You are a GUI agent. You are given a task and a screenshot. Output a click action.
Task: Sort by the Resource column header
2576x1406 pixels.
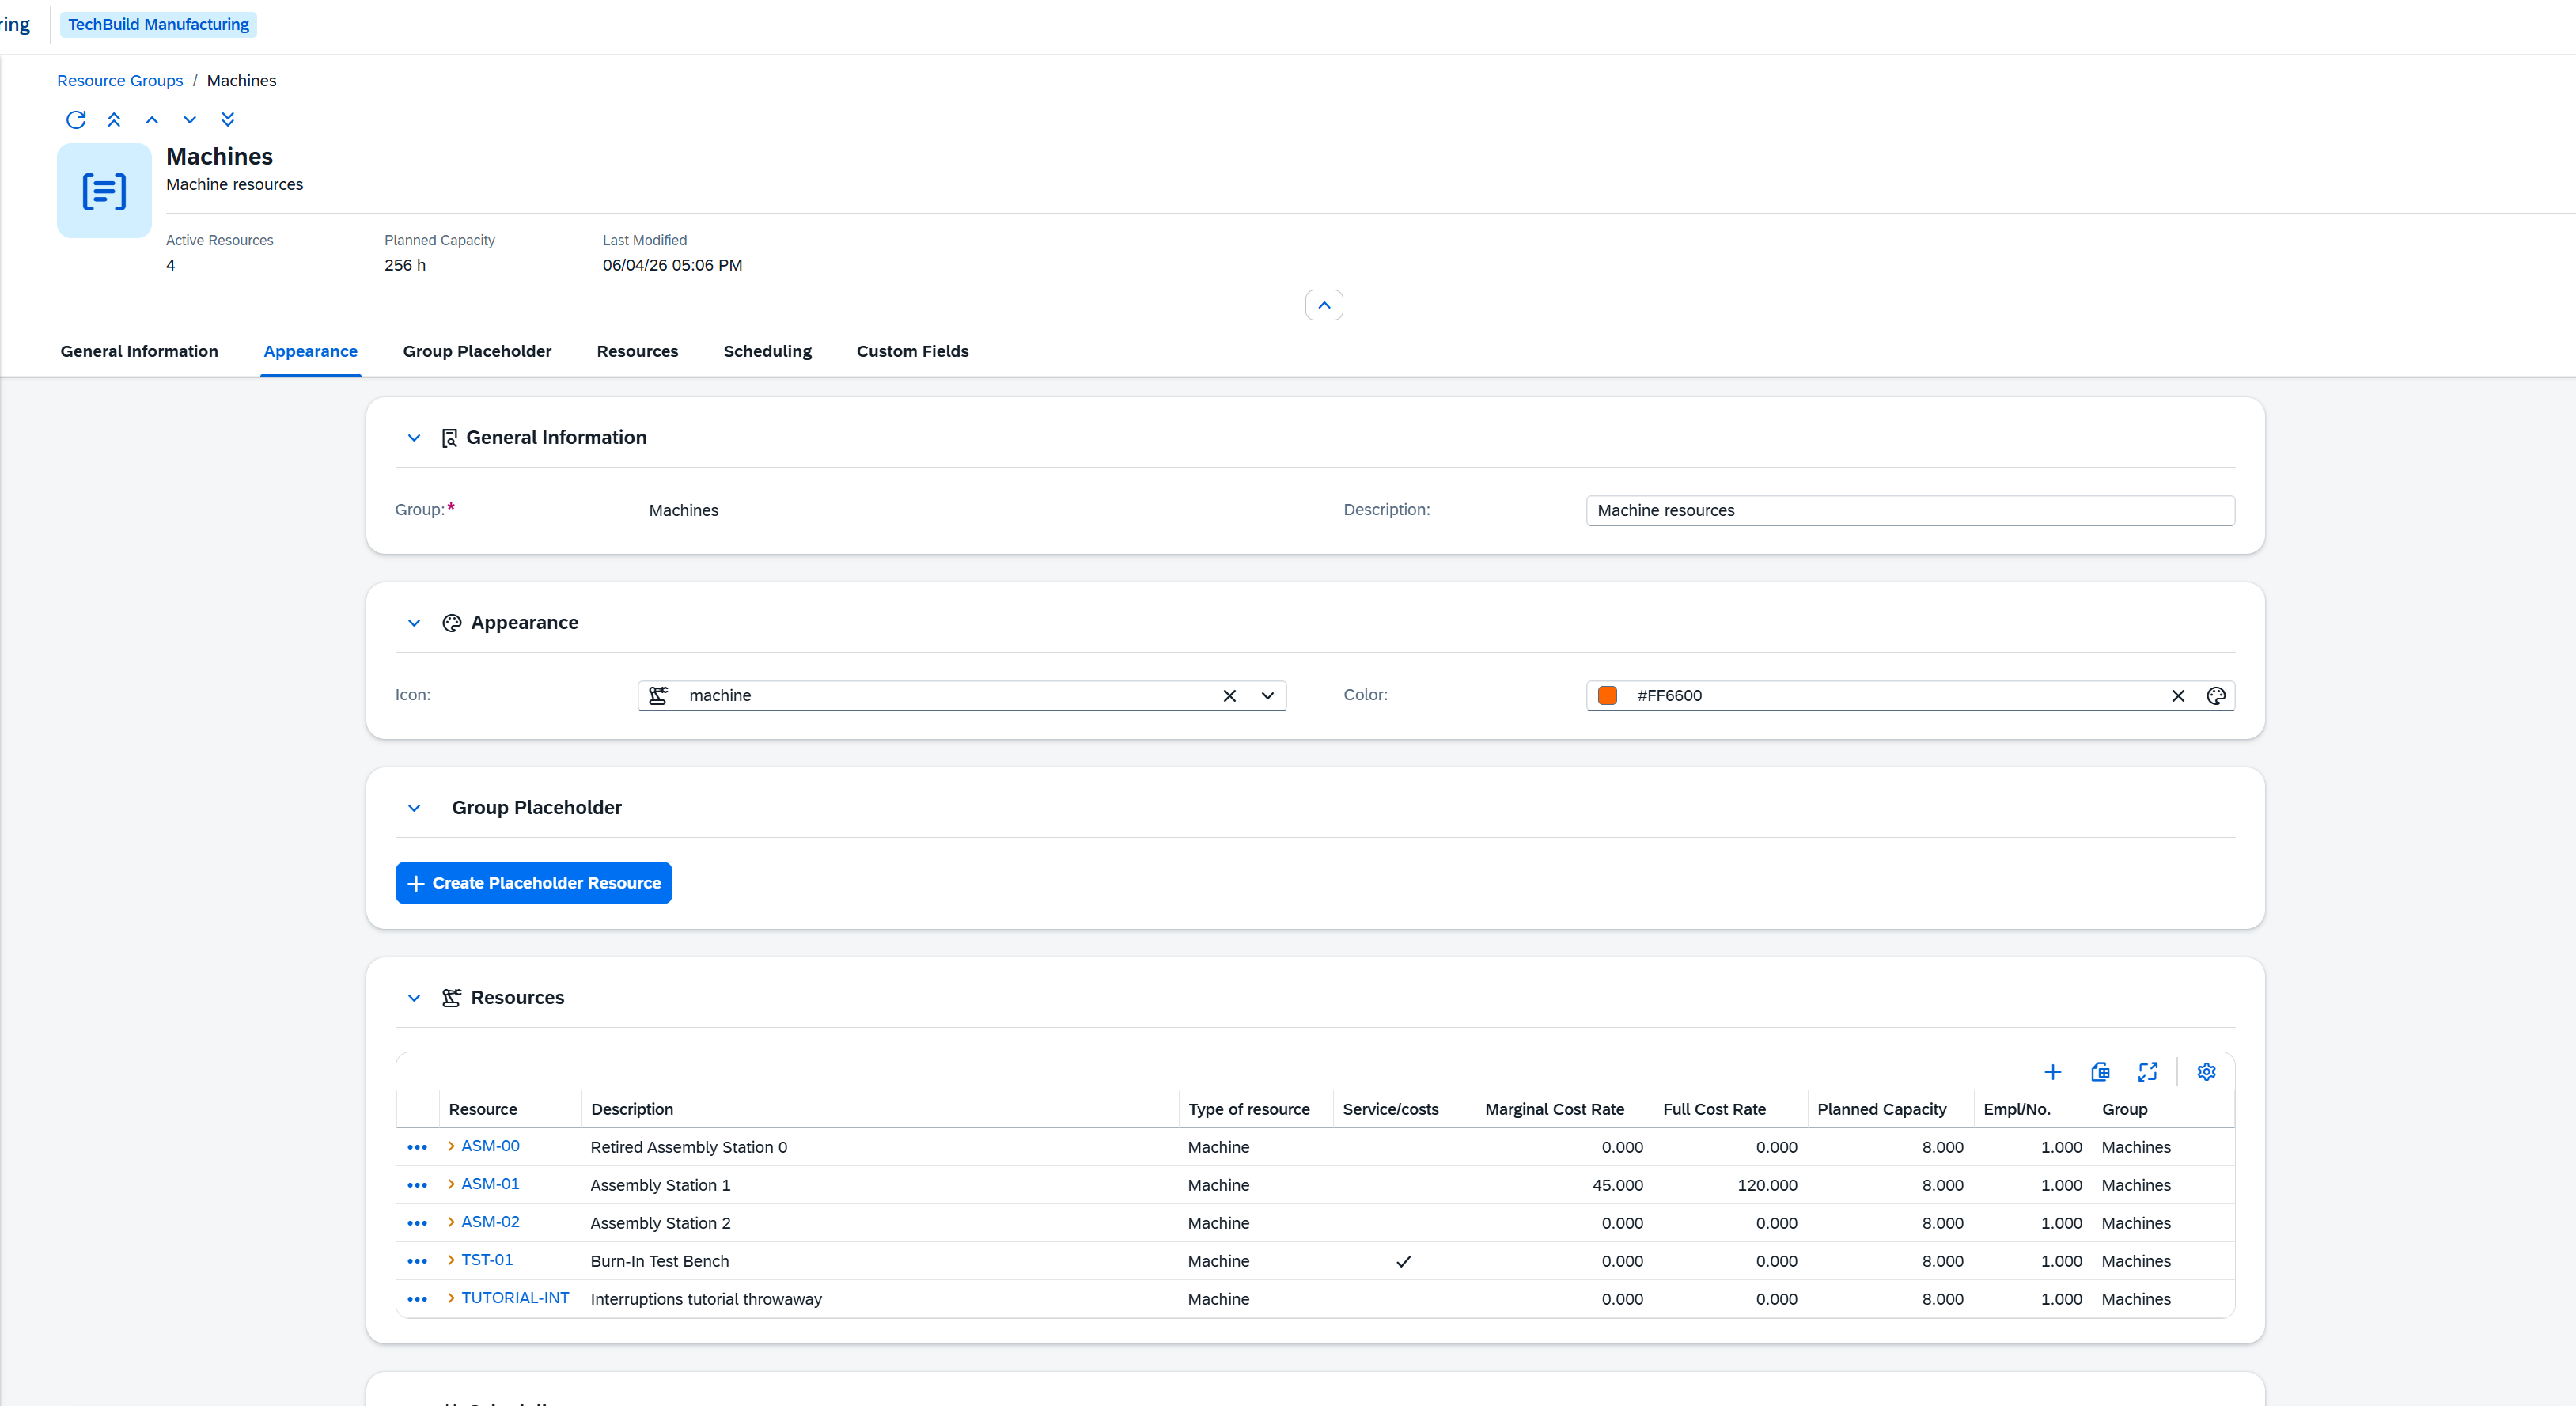click(x=510, y=1110)
